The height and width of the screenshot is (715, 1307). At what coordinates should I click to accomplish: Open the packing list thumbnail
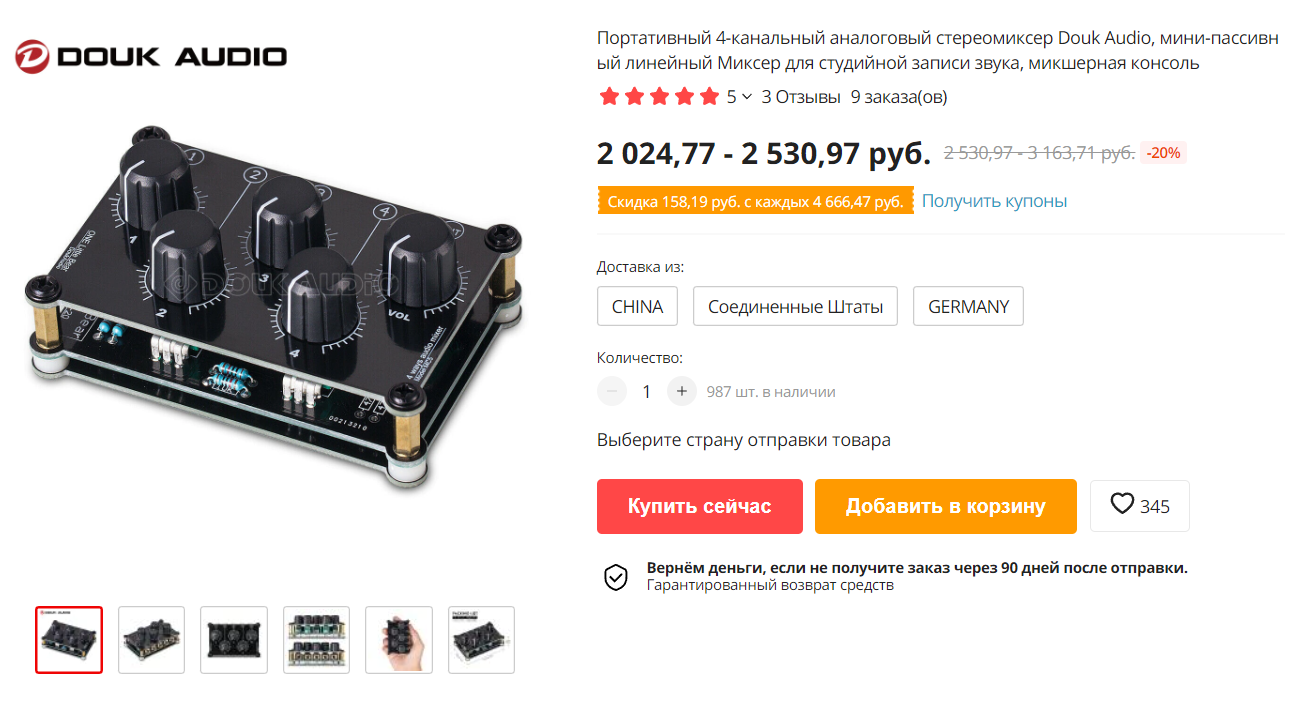point(481,640)
